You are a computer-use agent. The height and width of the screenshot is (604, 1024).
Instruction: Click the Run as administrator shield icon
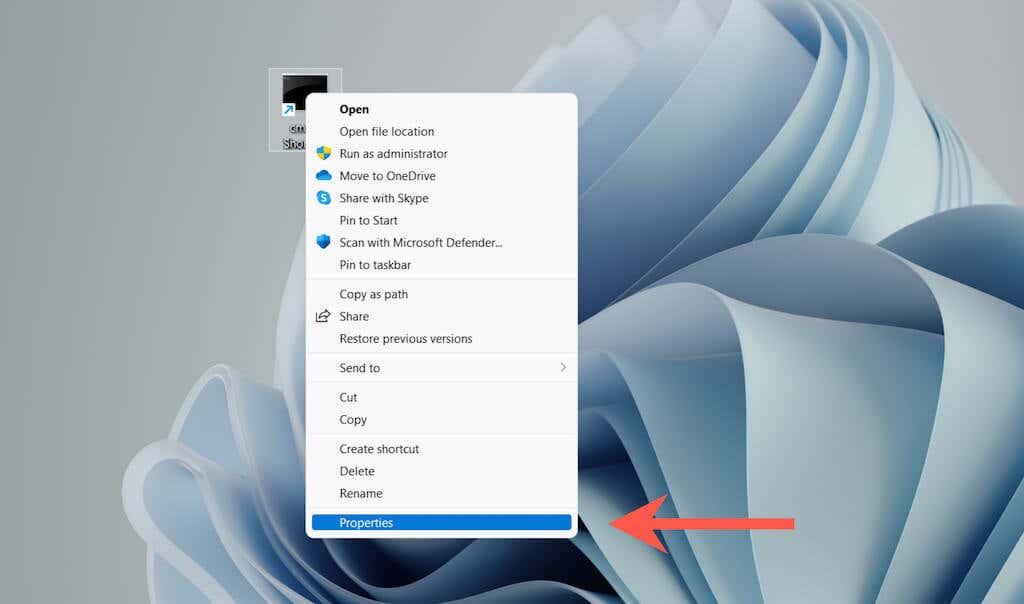pyautogui.click(x=322, y=153)
